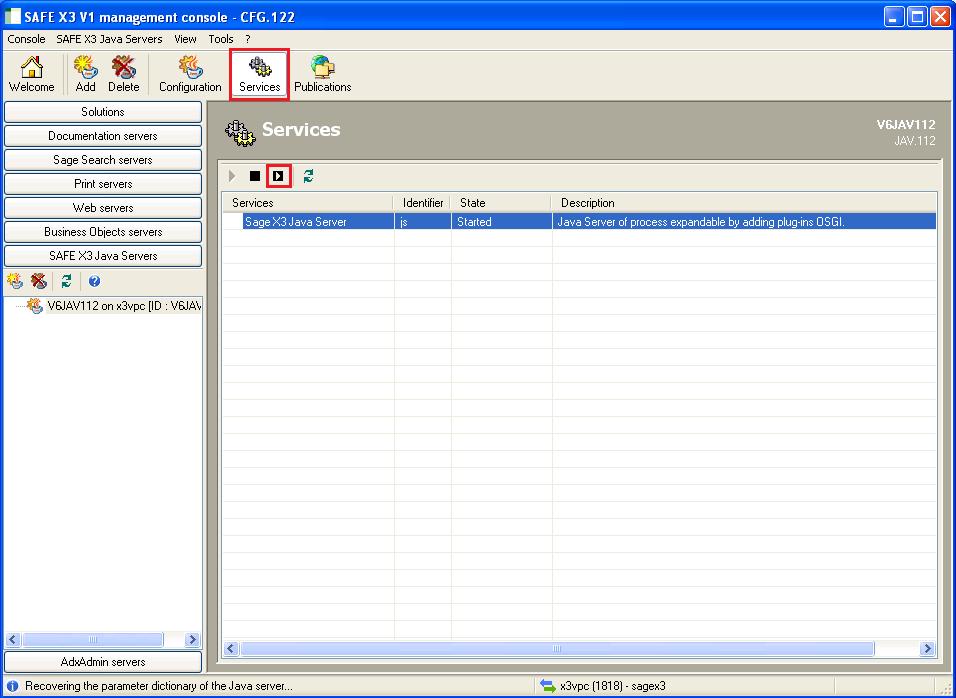Image resolution: width=956 pixels, height=698 pixels.
Task: Click the services table horizontal scrollbar thumb
Action: click(x=557, y=649)
